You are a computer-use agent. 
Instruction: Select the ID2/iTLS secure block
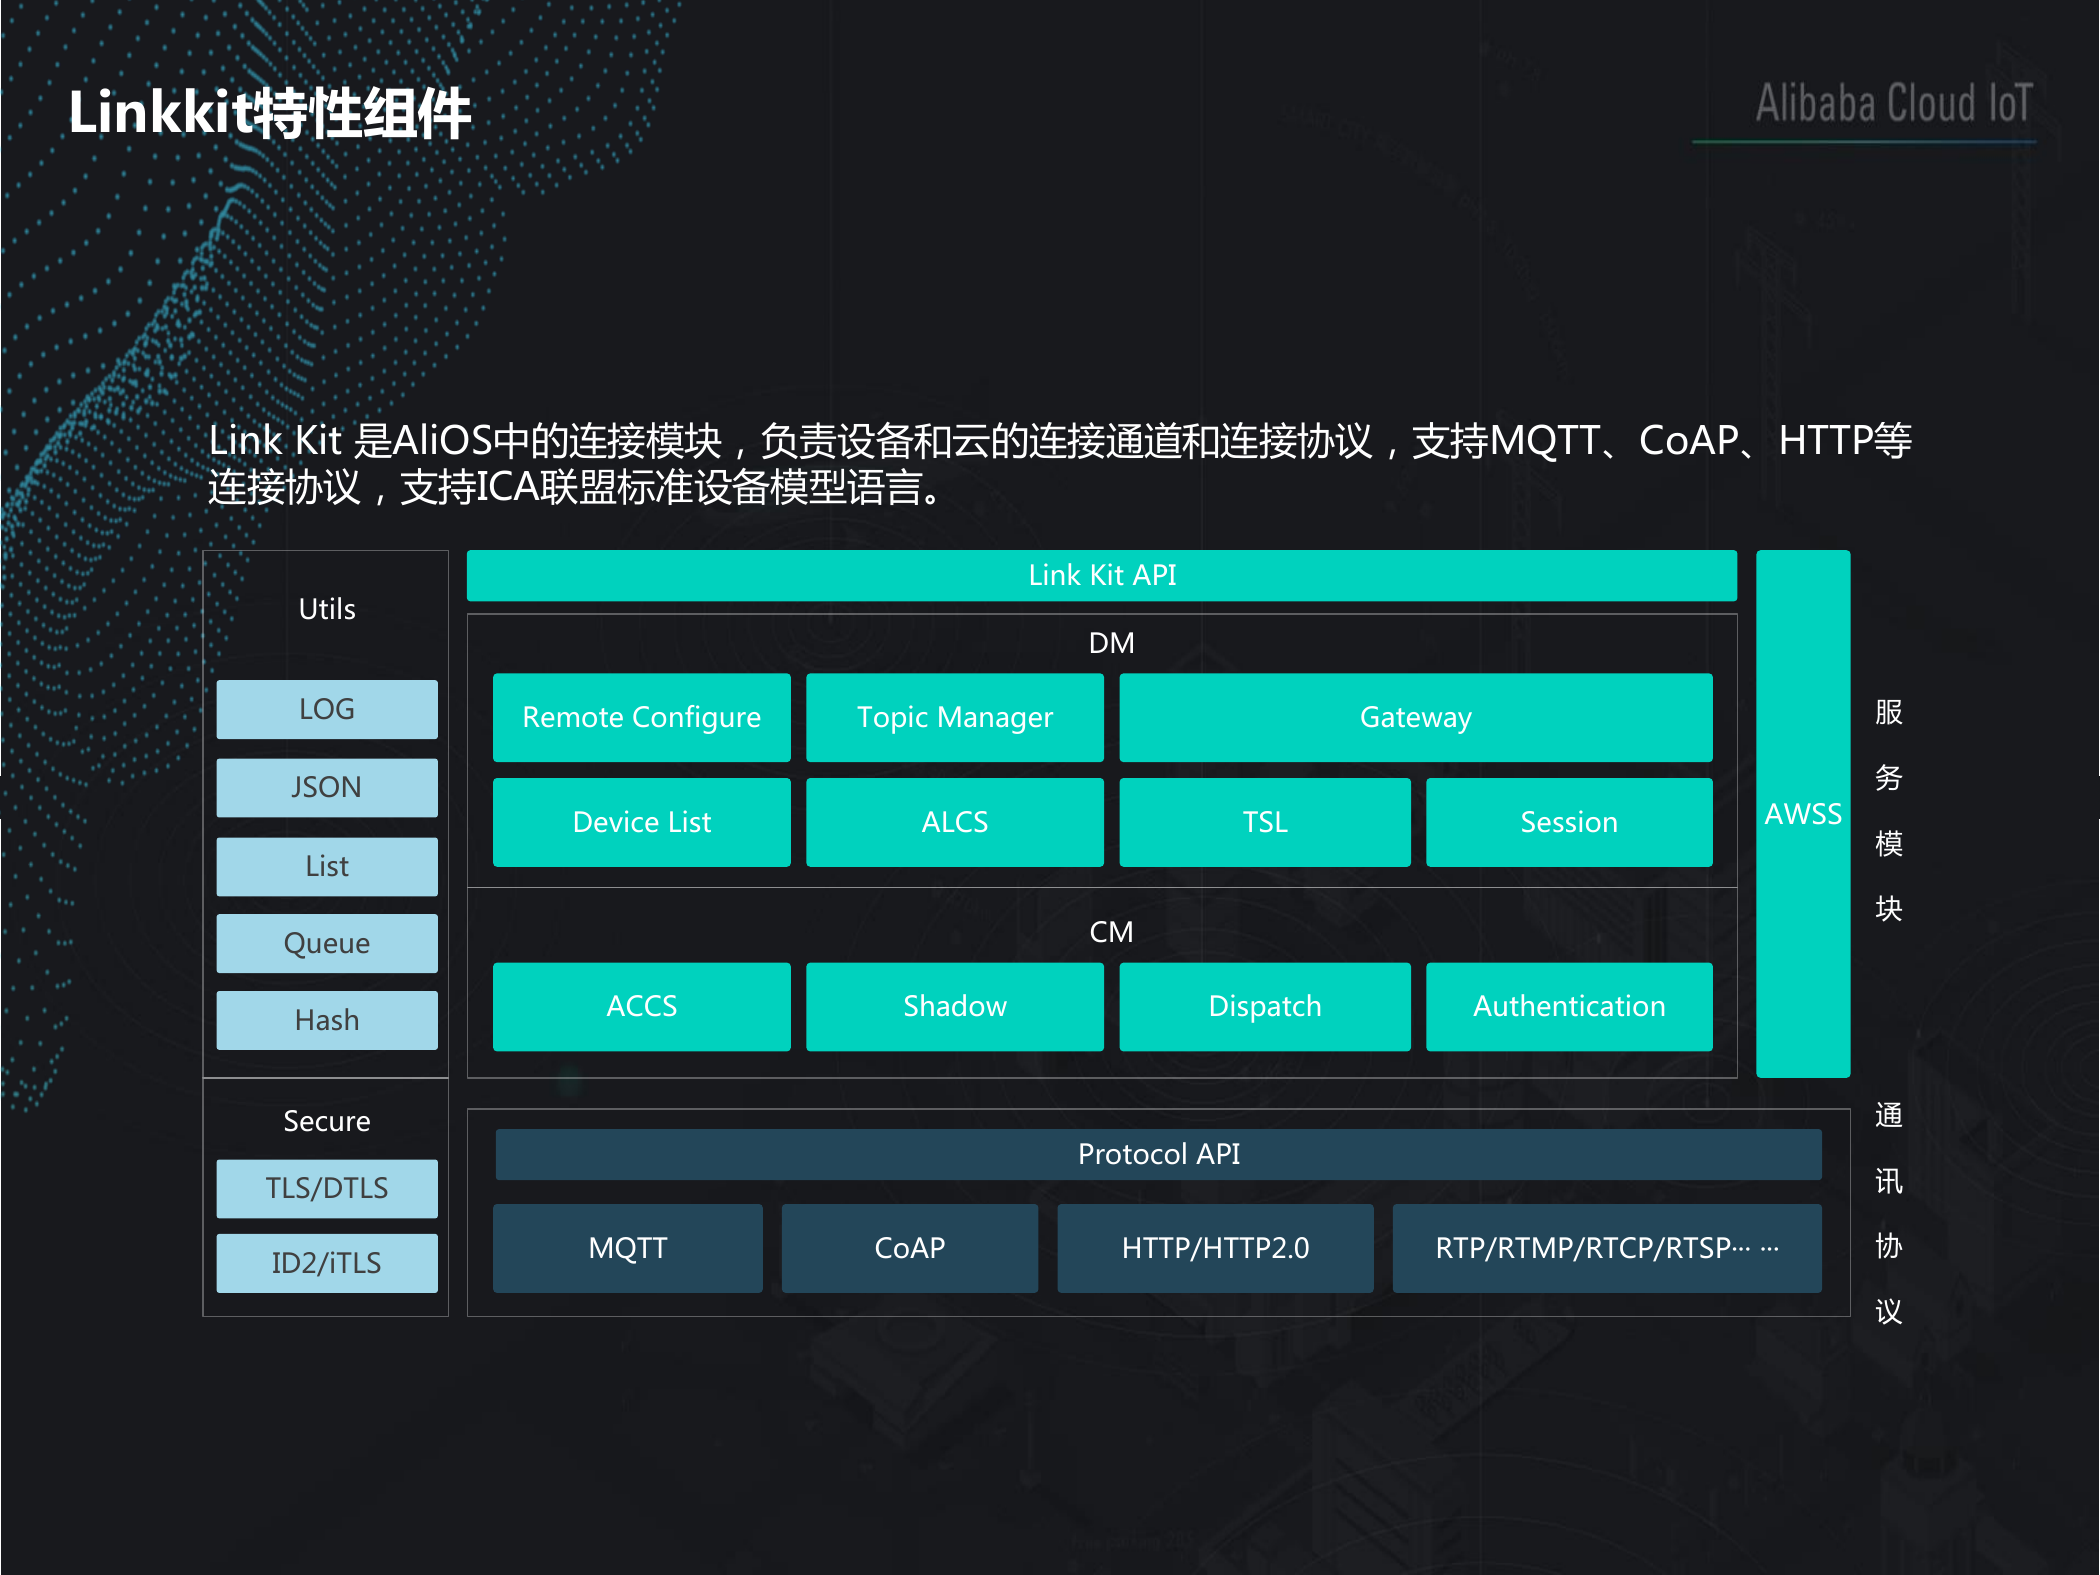pyautogui.click(x=327, y=1263)
